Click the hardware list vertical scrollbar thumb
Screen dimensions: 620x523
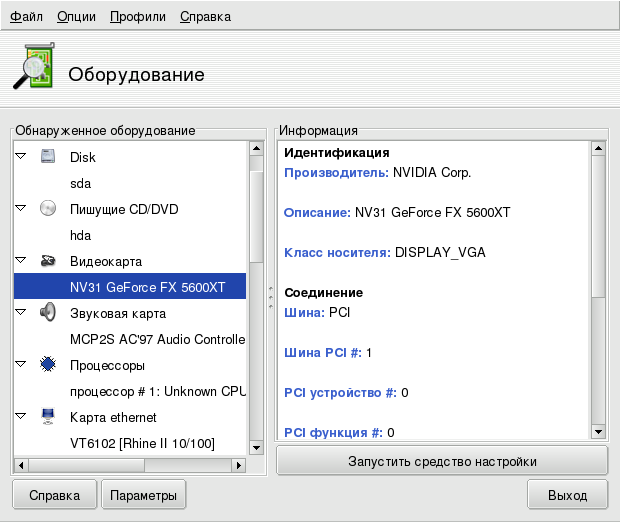[256, 216]
